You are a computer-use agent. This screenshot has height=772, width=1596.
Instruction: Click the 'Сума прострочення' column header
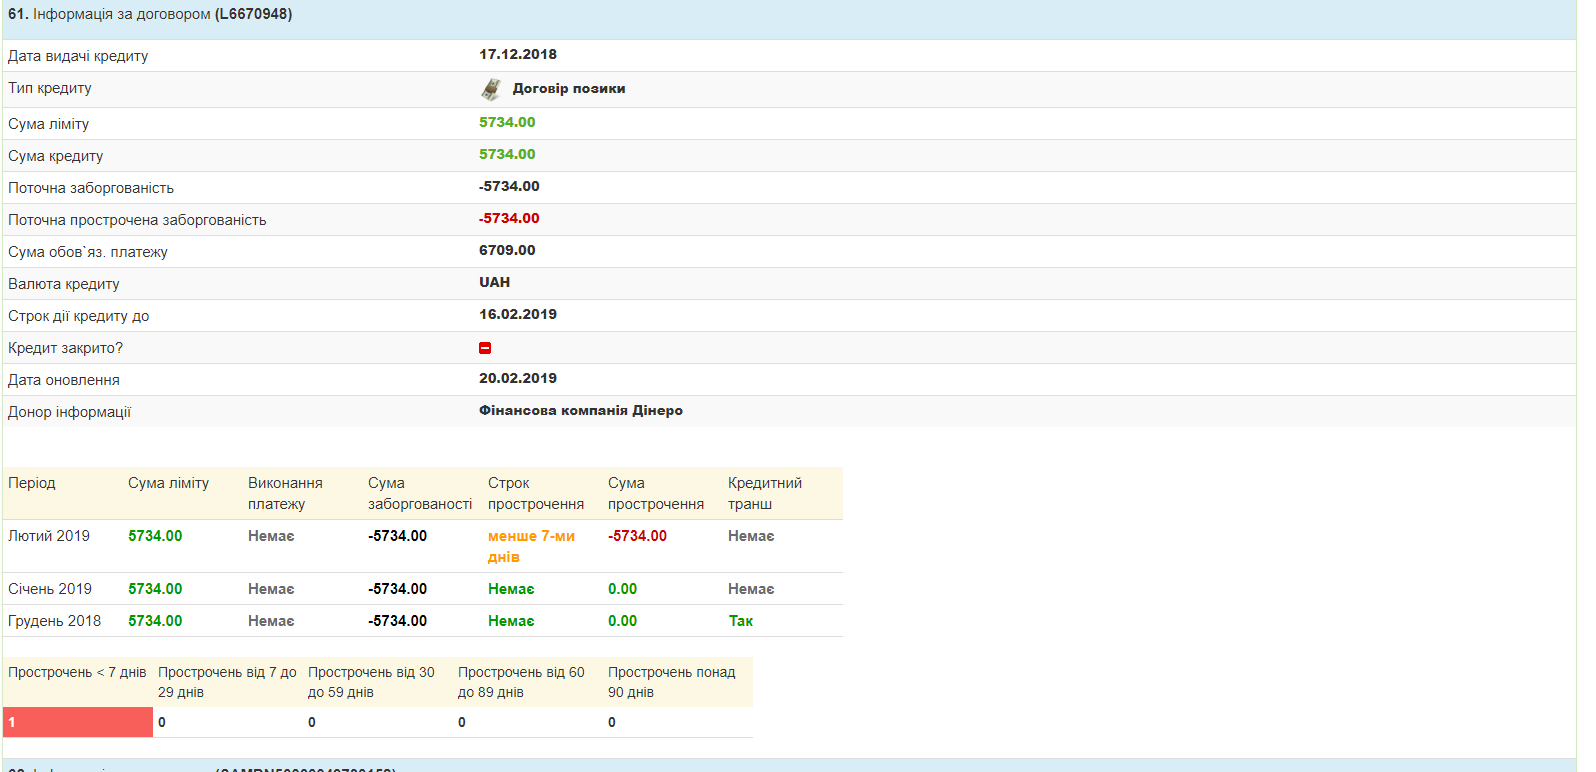[x=656, y=494]
